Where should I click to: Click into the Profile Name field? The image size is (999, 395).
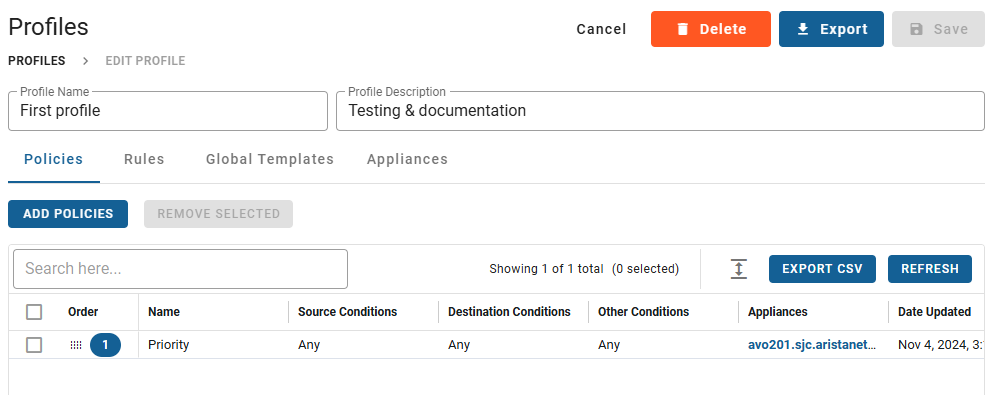click(x=168, y=111)
